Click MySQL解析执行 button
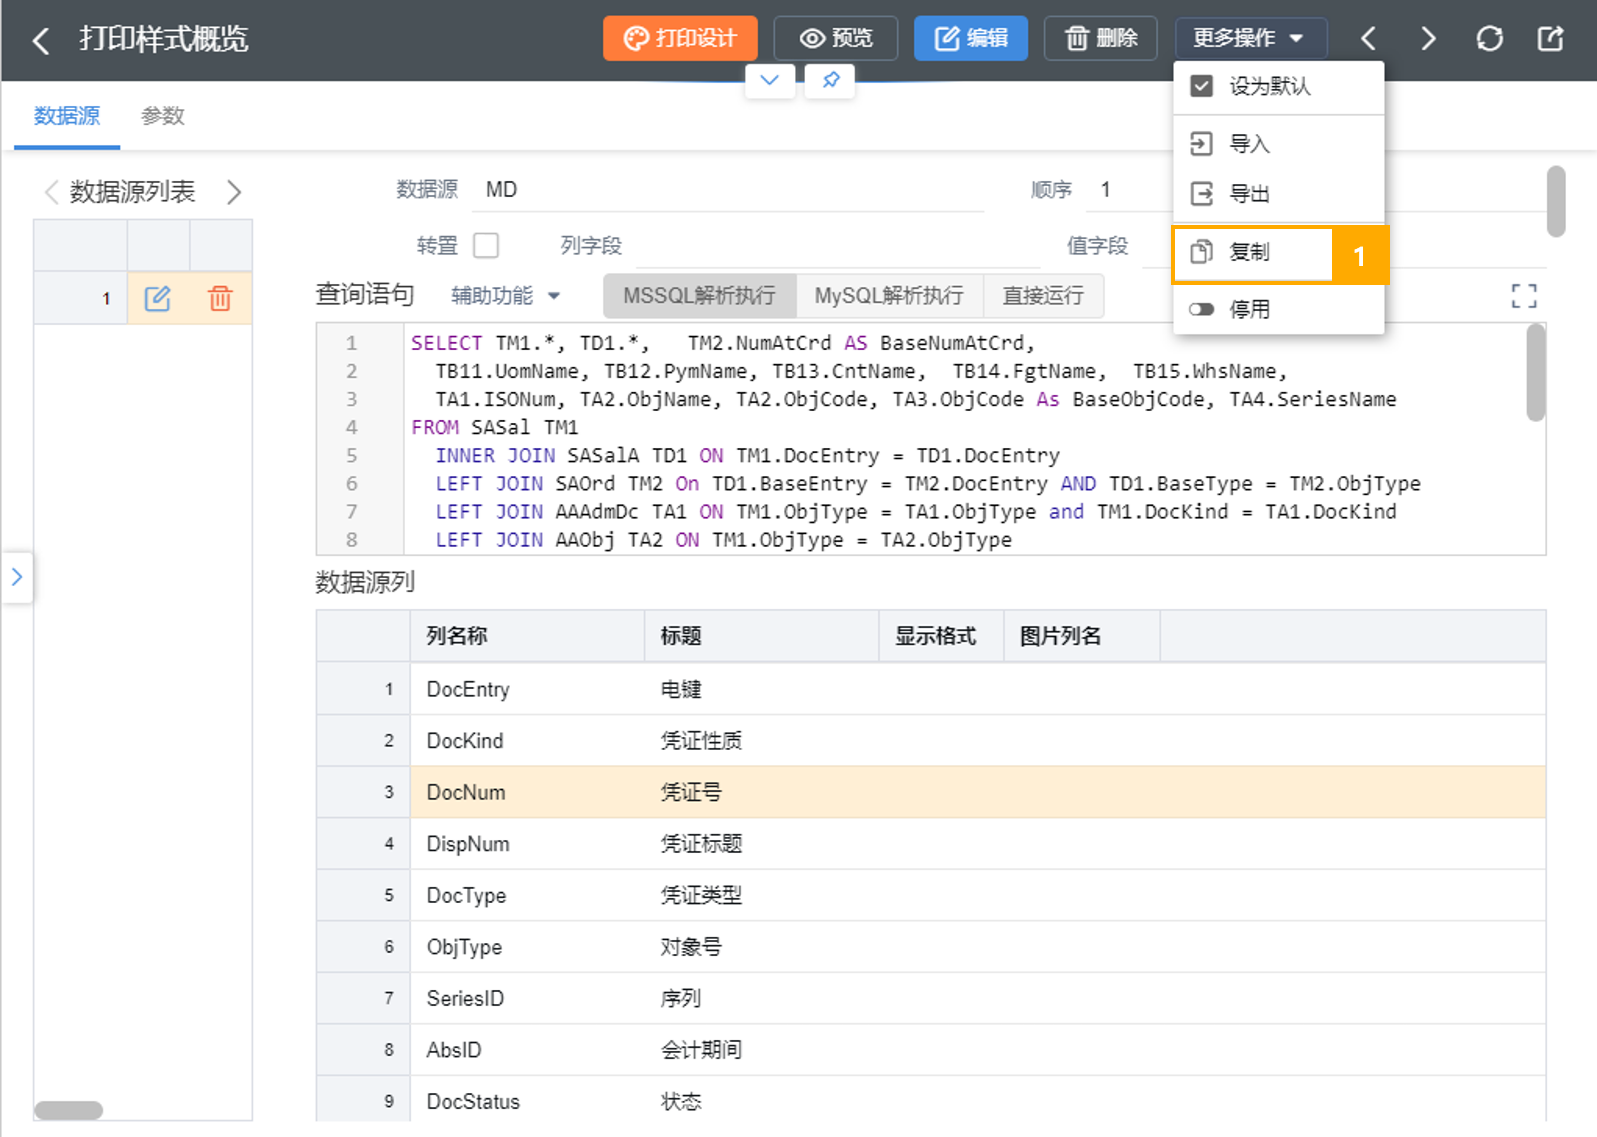Screen dimensions: 1597x1137 point(889,296)
